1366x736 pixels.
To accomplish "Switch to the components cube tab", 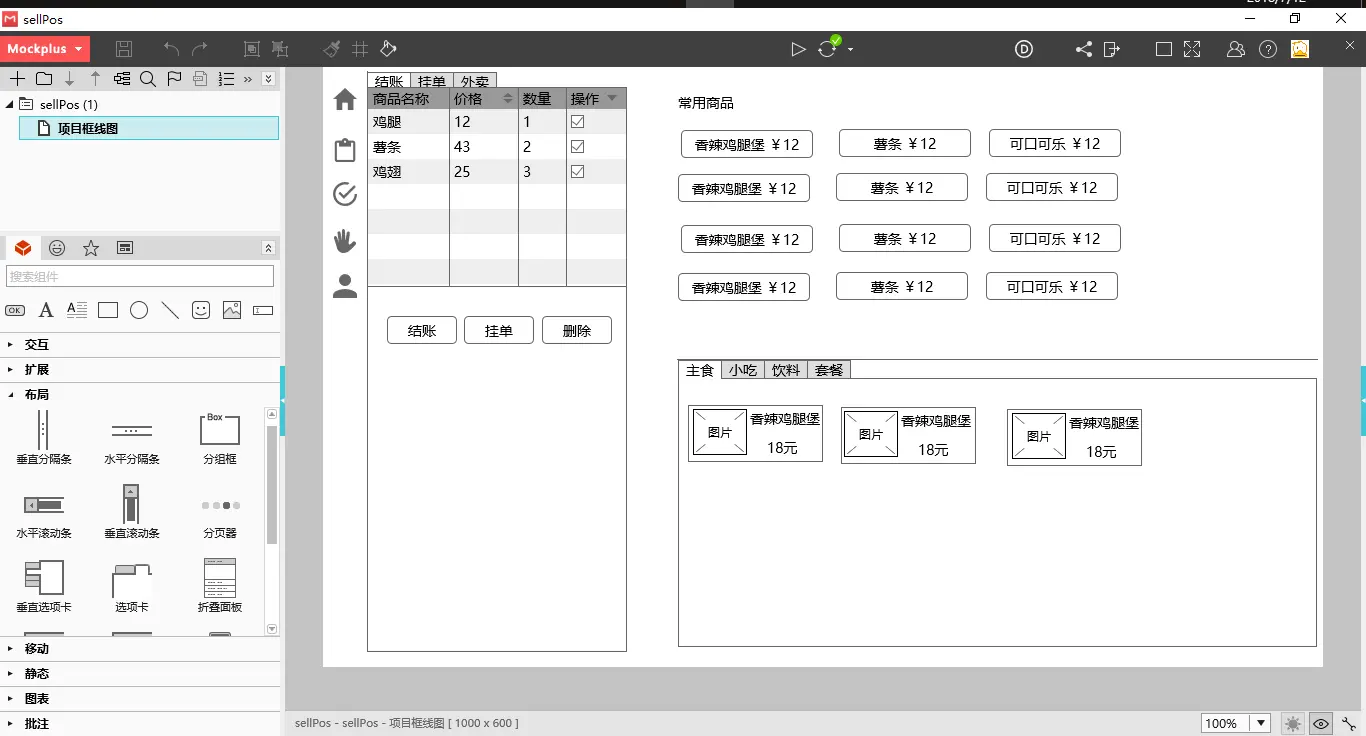I will point(23,248).
